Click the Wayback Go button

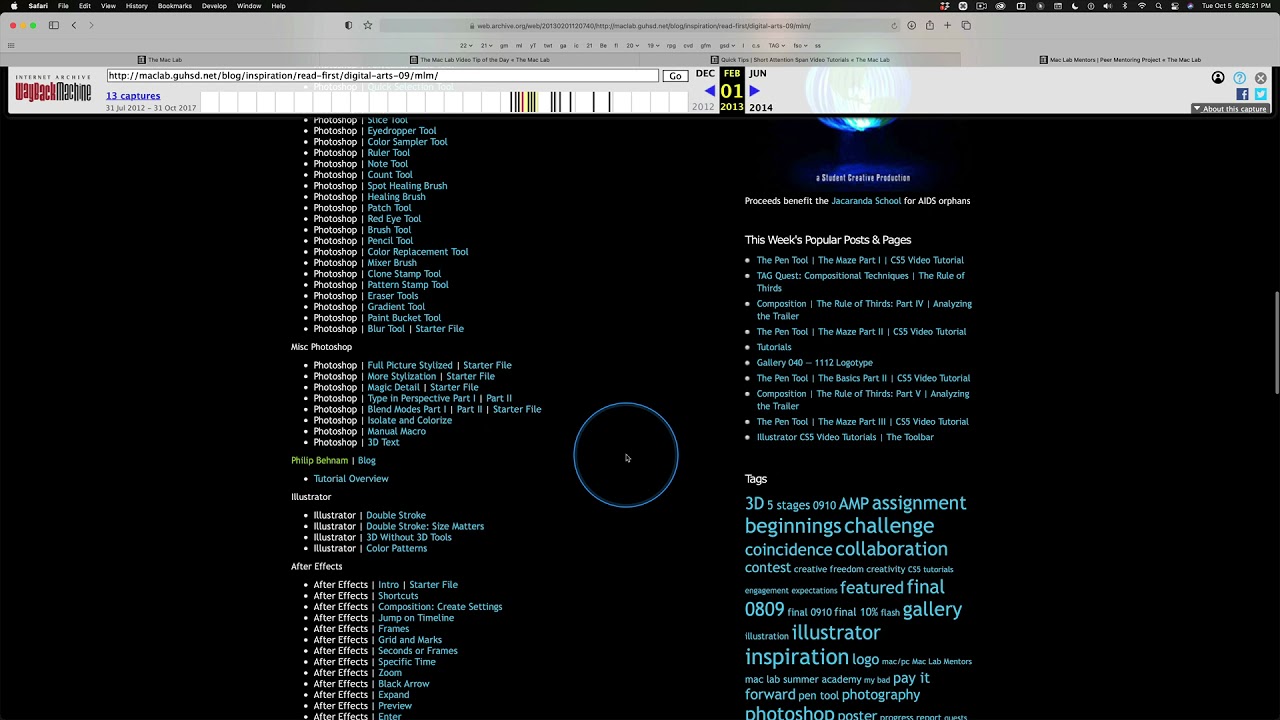click(x=675, y=76)
